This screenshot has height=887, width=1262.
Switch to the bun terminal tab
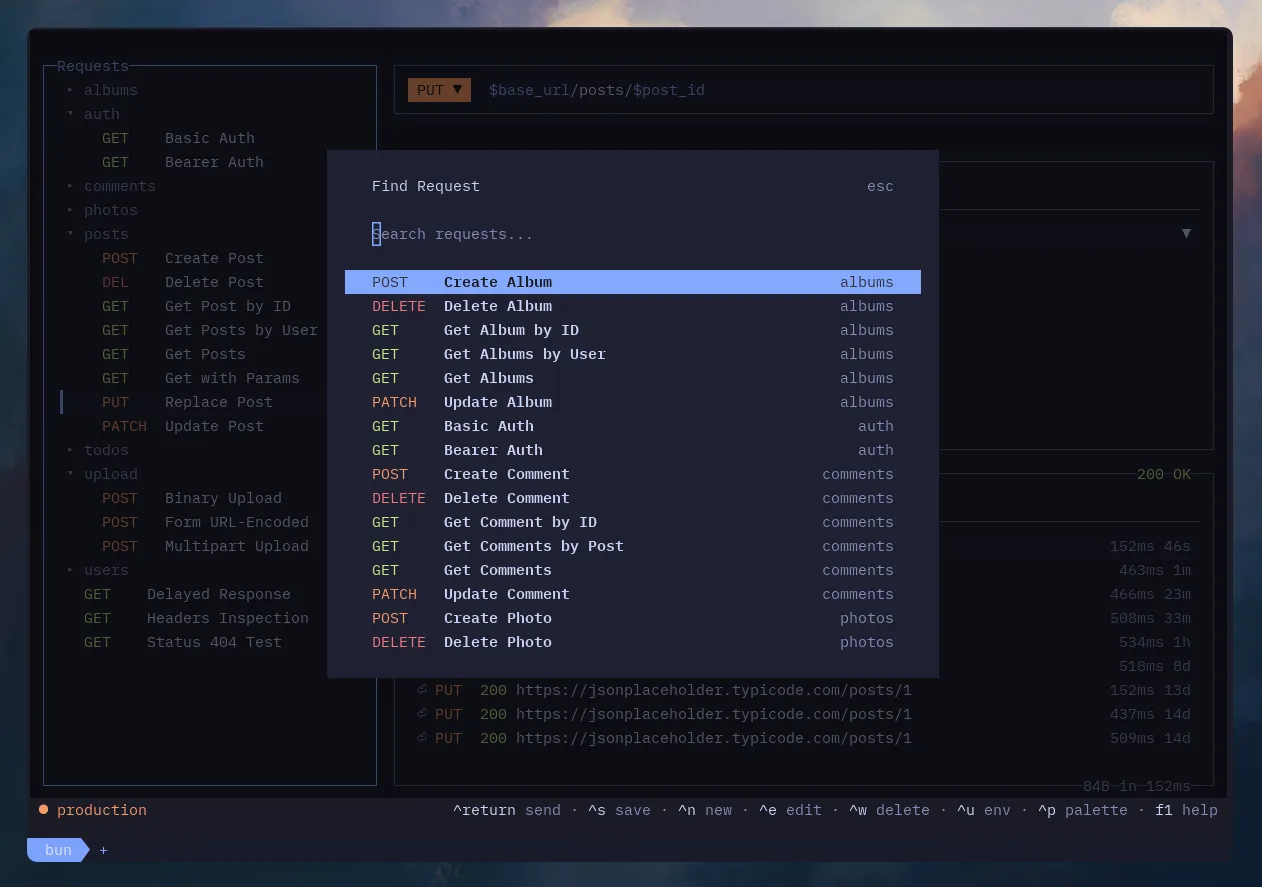tap(58, 850)
